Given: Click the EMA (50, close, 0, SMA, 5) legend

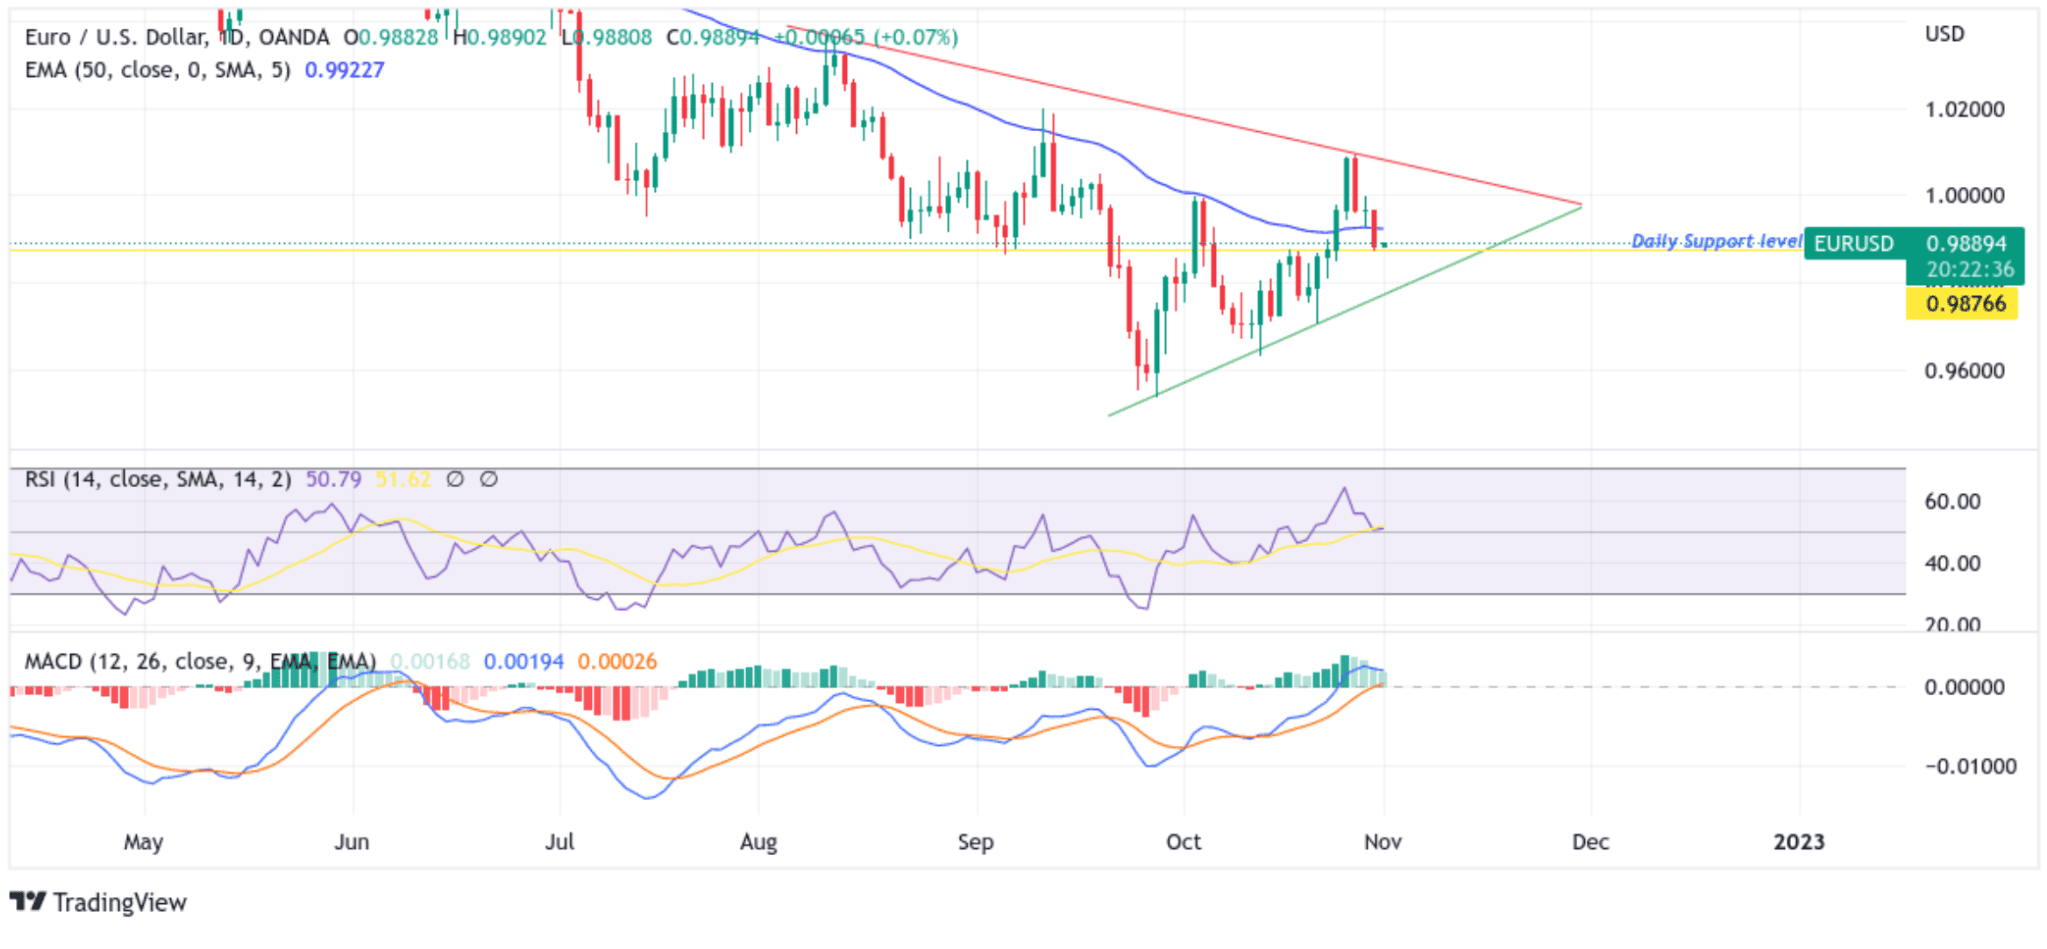Looking at the screenshot, I should 157,70.
